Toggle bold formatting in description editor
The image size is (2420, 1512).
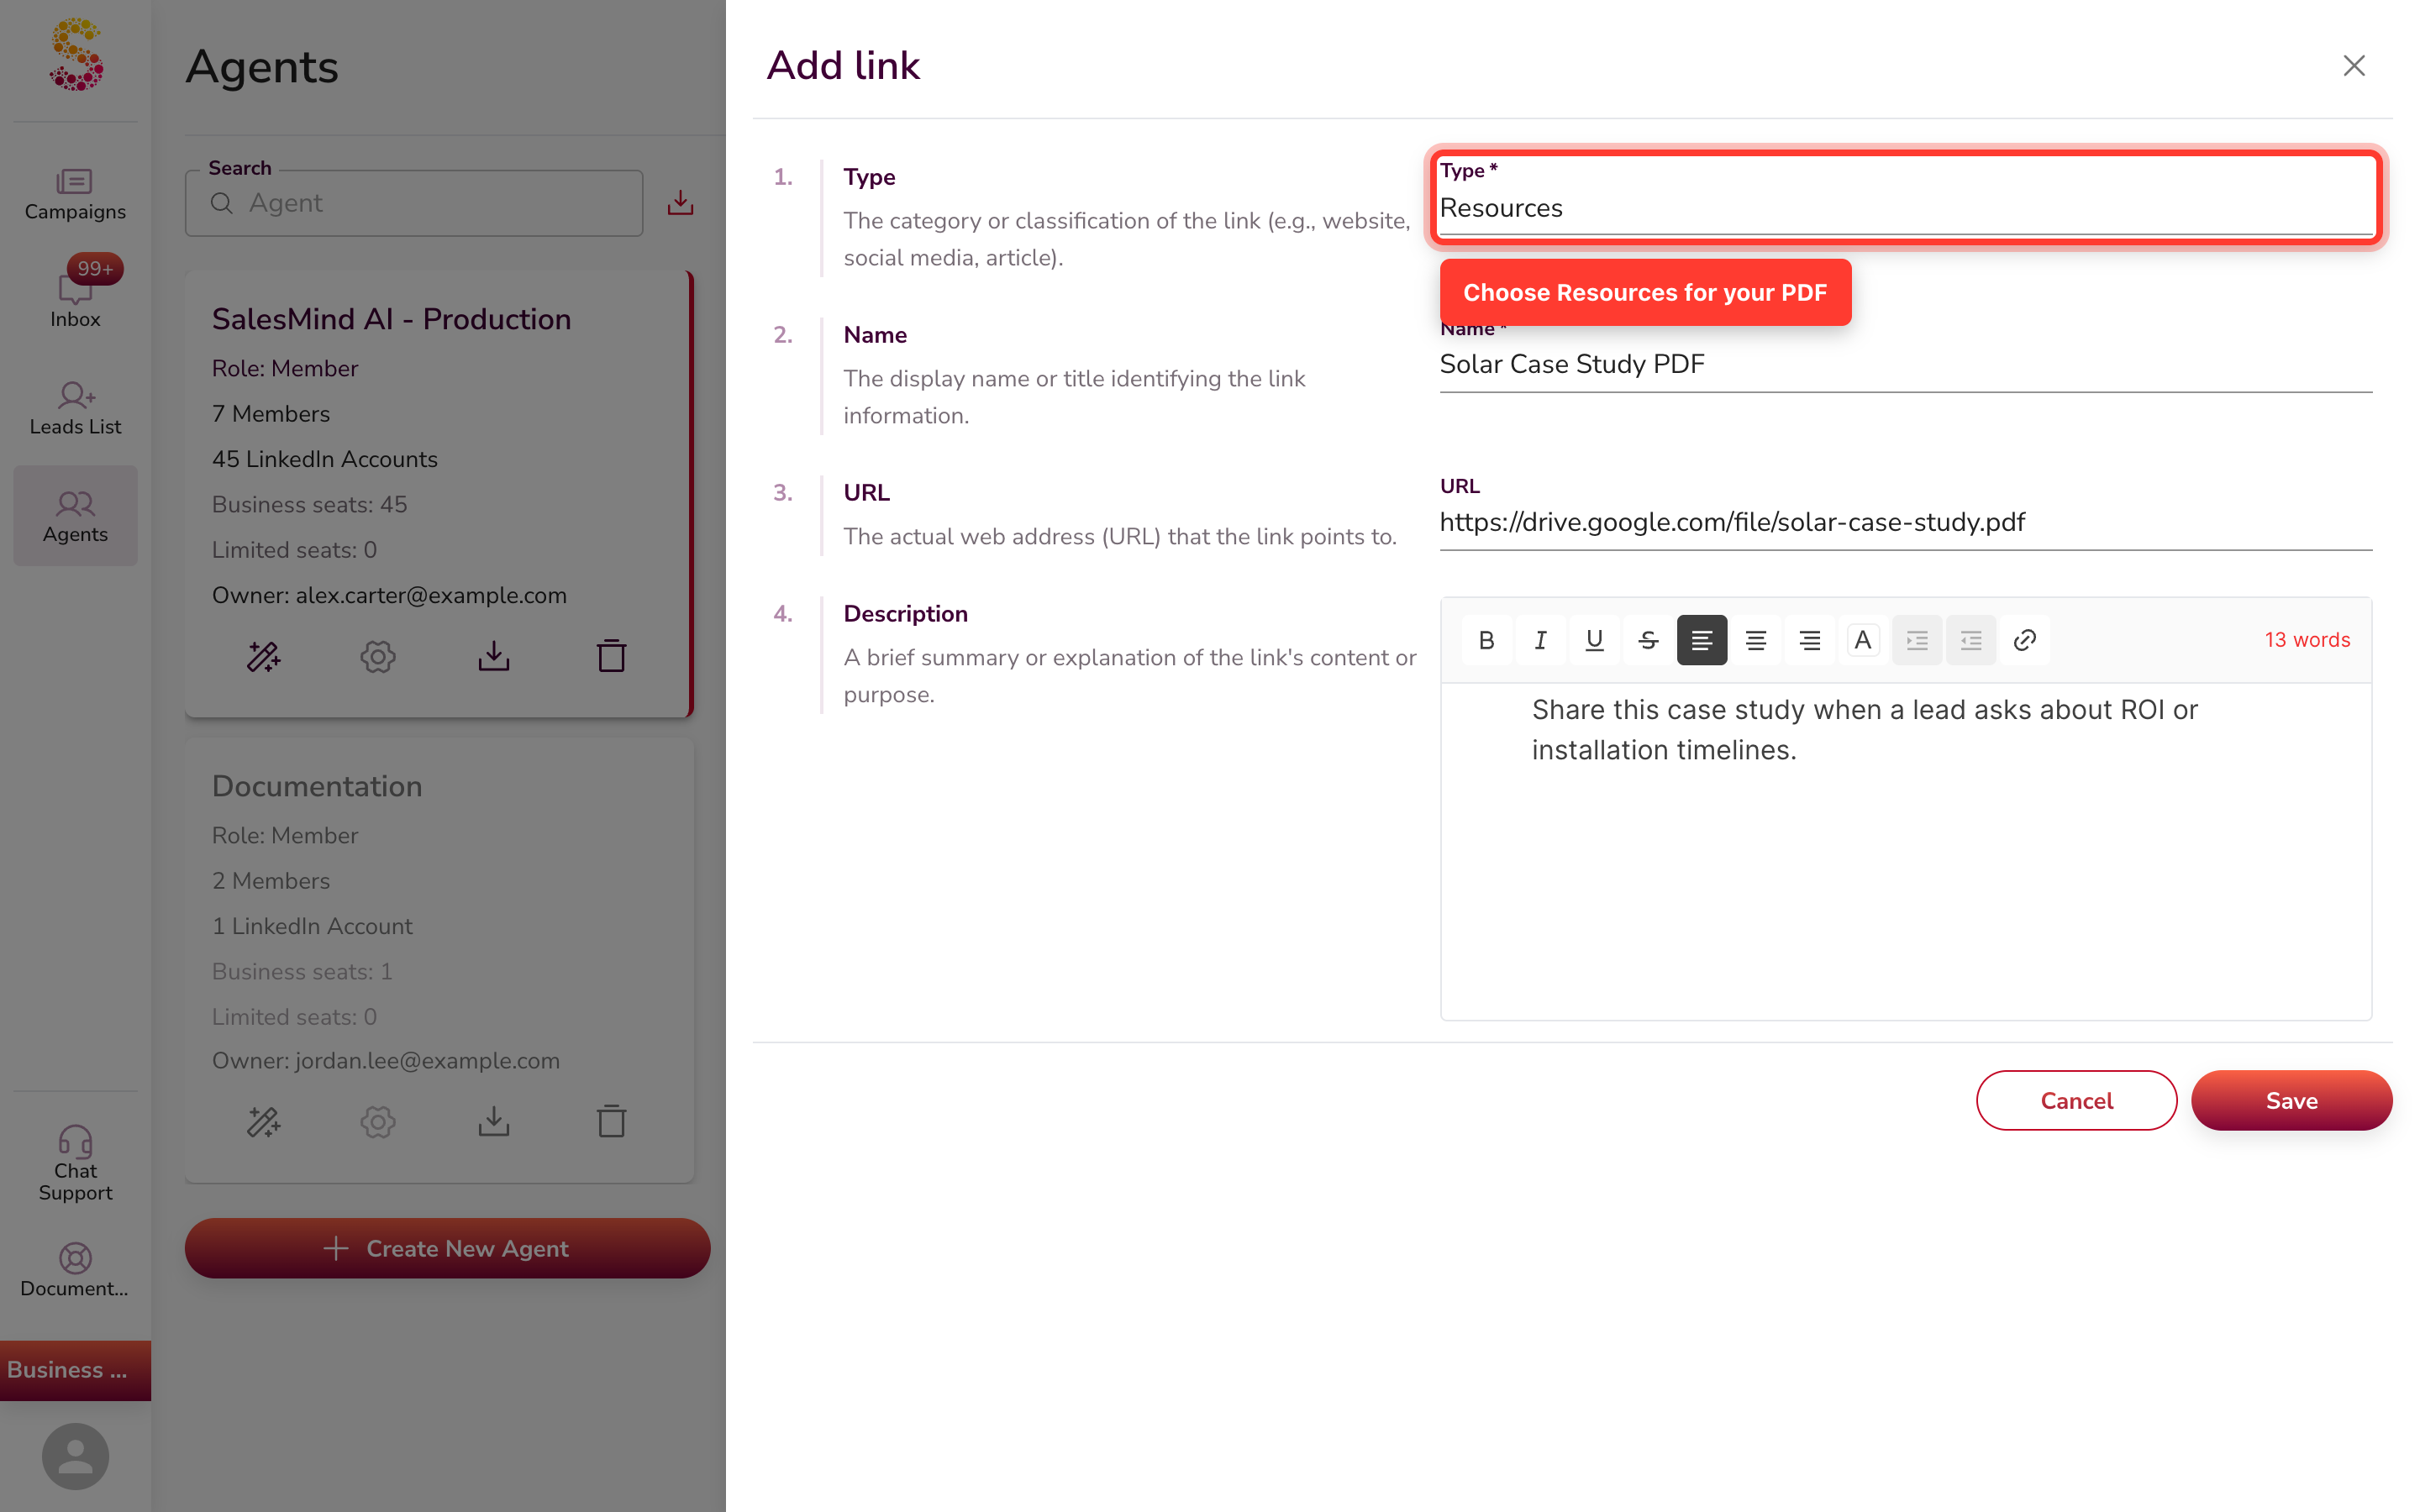tap(1487, 640)
